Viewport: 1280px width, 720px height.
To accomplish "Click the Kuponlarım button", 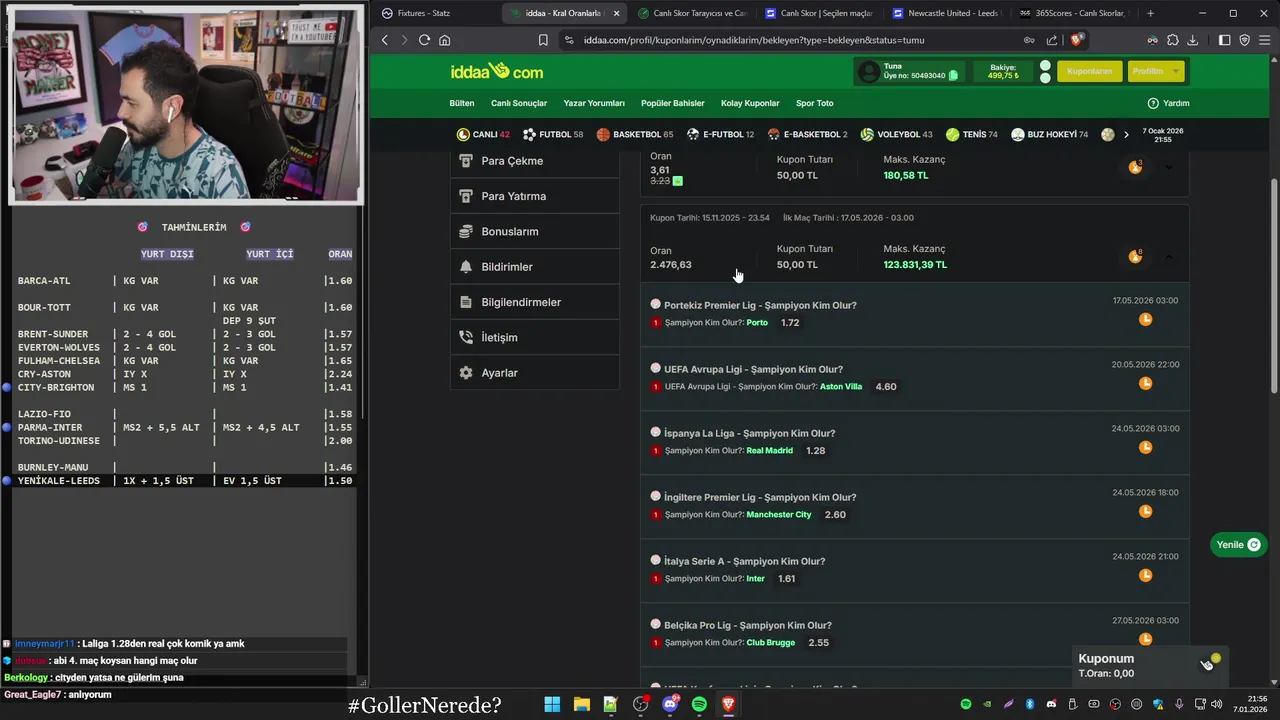I will tap(1090, 71).
